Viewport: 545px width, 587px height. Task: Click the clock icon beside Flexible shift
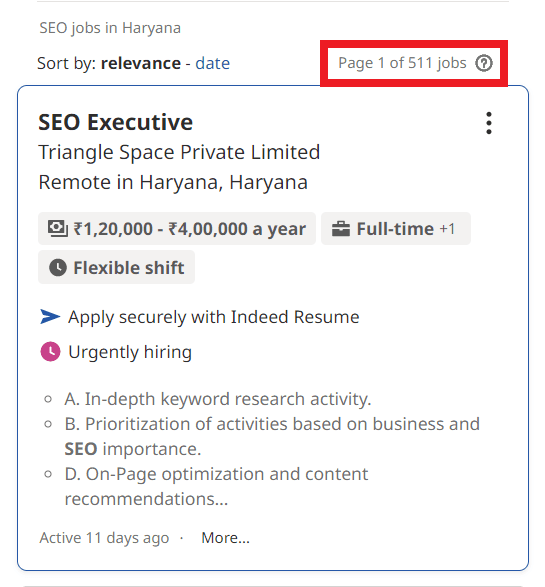(58, 268)
